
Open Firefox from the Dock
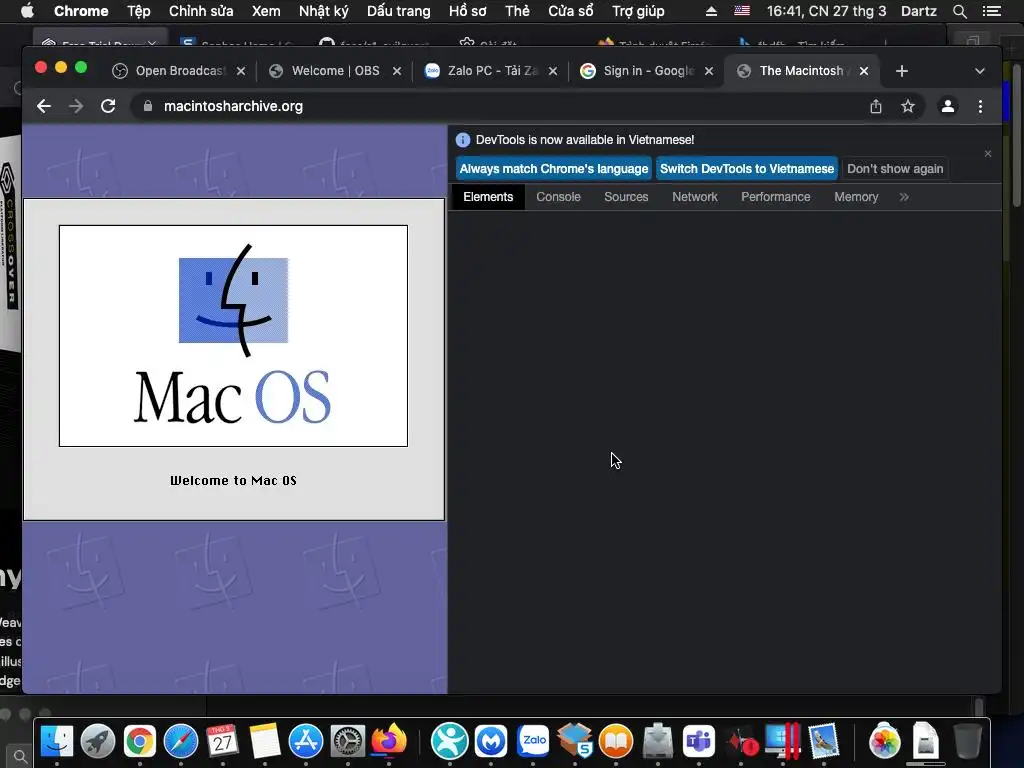point(389,741)
